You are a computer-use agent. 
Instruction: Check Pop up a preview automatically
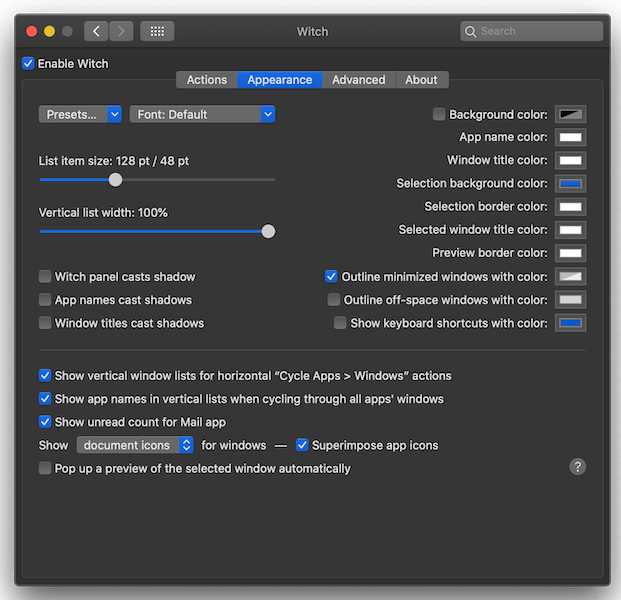pyautogui.click(x=45, y=468)
